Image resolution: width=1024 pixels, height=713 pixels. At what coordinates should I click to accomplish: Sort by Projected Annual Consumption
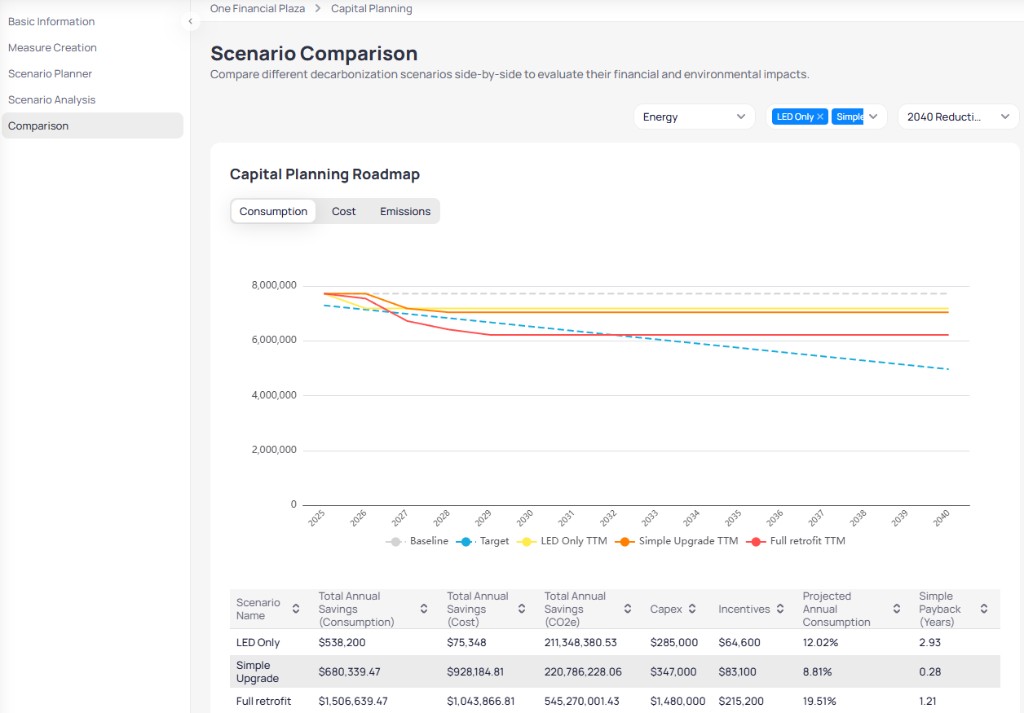coord(897,609)
